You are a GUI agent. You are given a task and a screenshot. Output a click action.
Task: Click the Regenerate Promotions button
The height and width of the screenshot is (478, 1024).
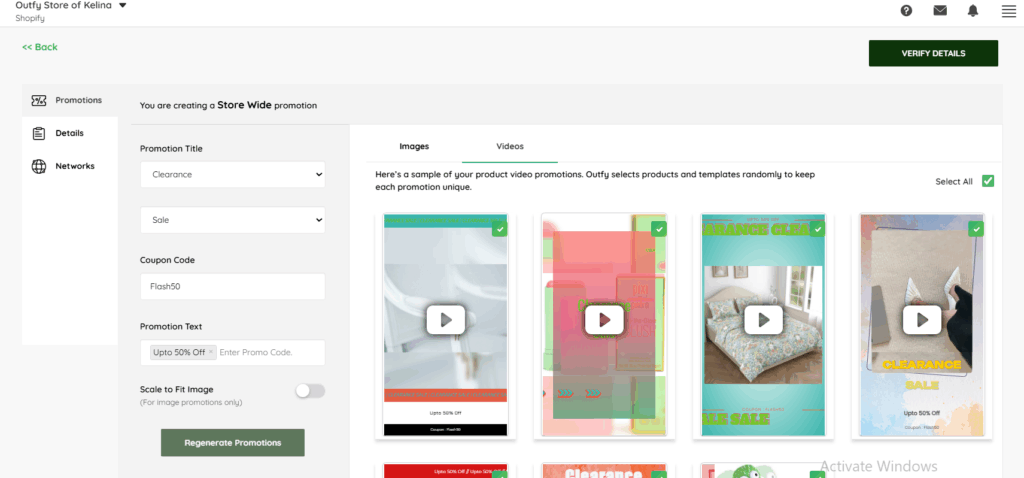point(232,442)
